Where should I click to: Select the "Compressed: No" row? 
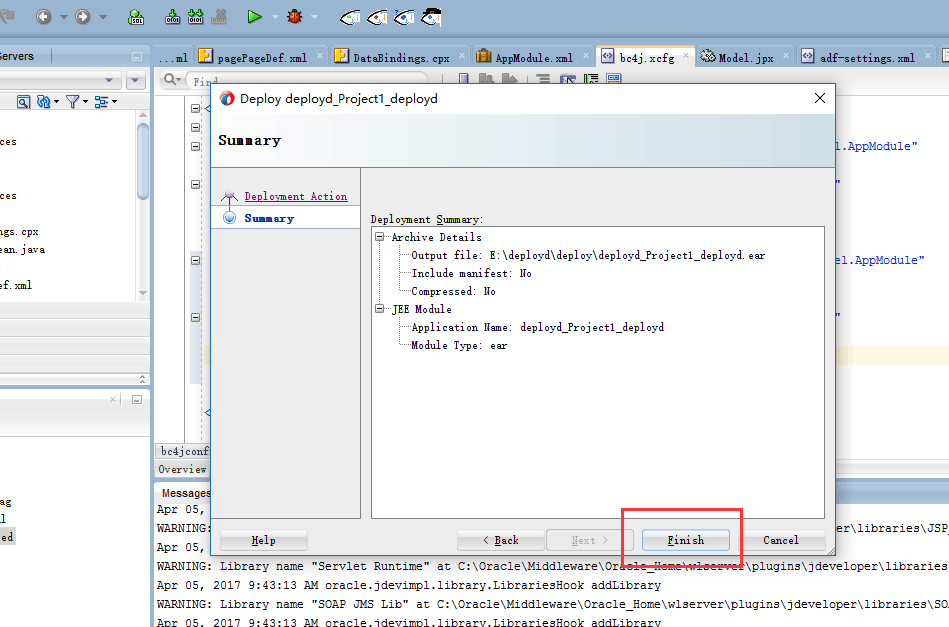click(x=453, y=291)
